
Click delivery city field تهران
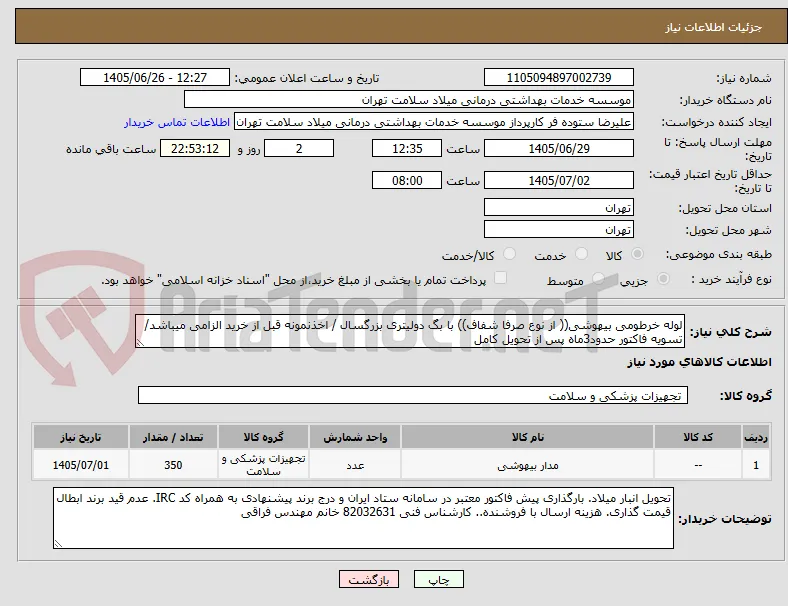[x=559, y=230]
